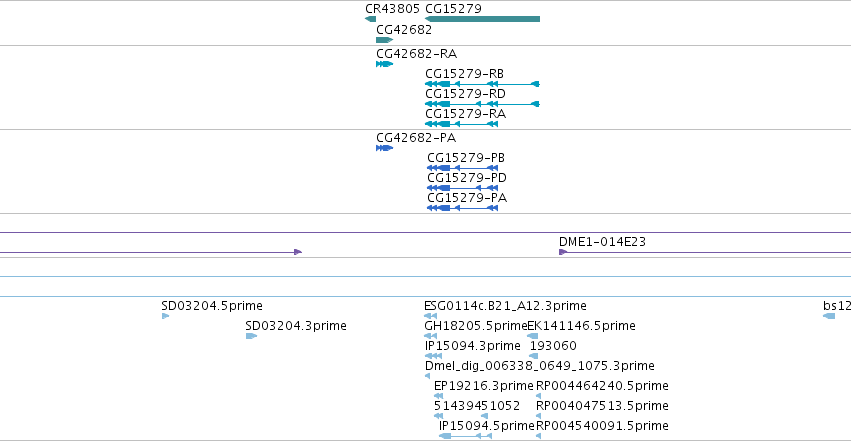Click the CG42682-PA protein glyph

[384, 148]
